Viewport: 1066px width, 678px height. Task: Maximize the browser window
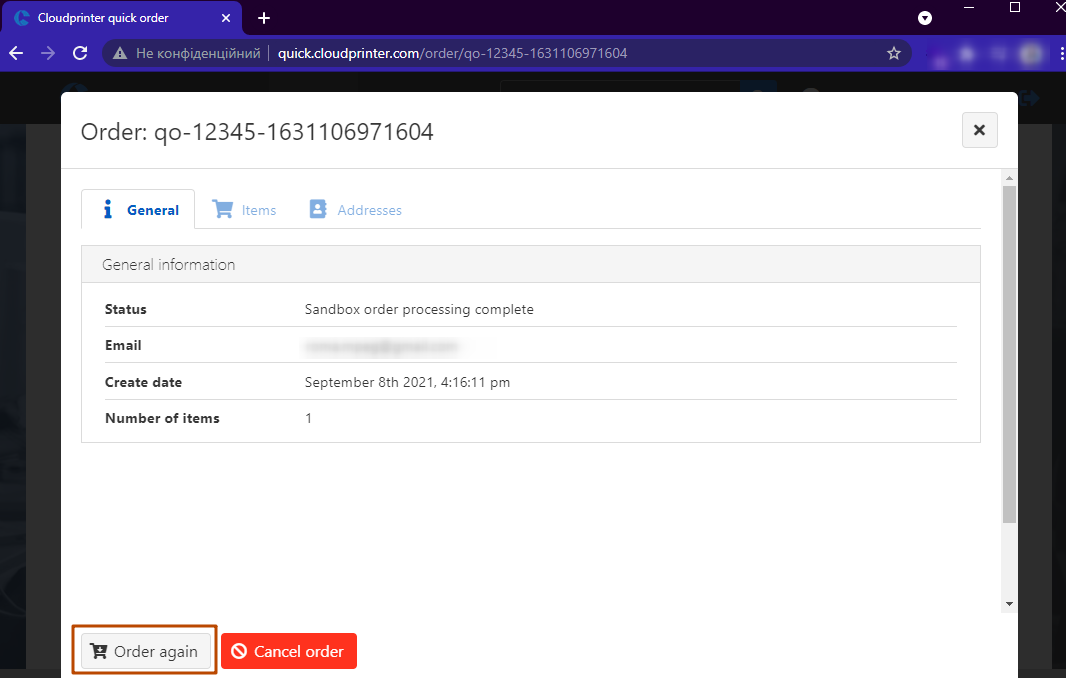pos(1015,7)
